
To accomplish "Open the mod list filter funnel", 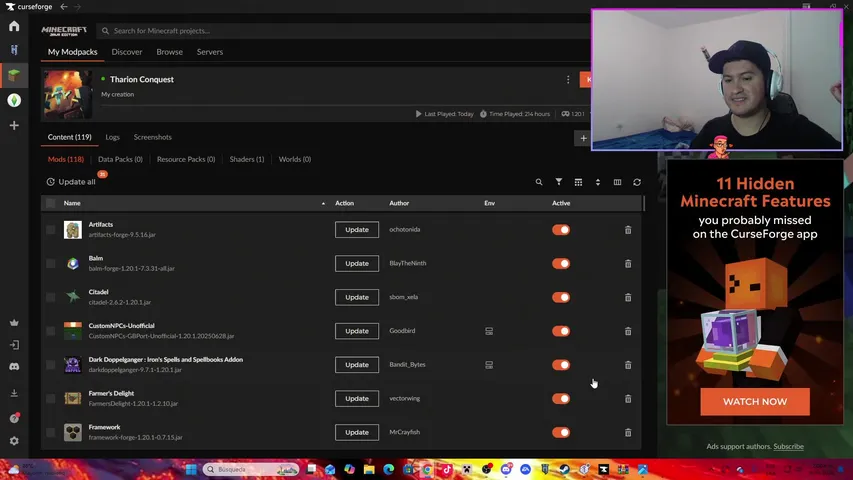I will 559,182.
